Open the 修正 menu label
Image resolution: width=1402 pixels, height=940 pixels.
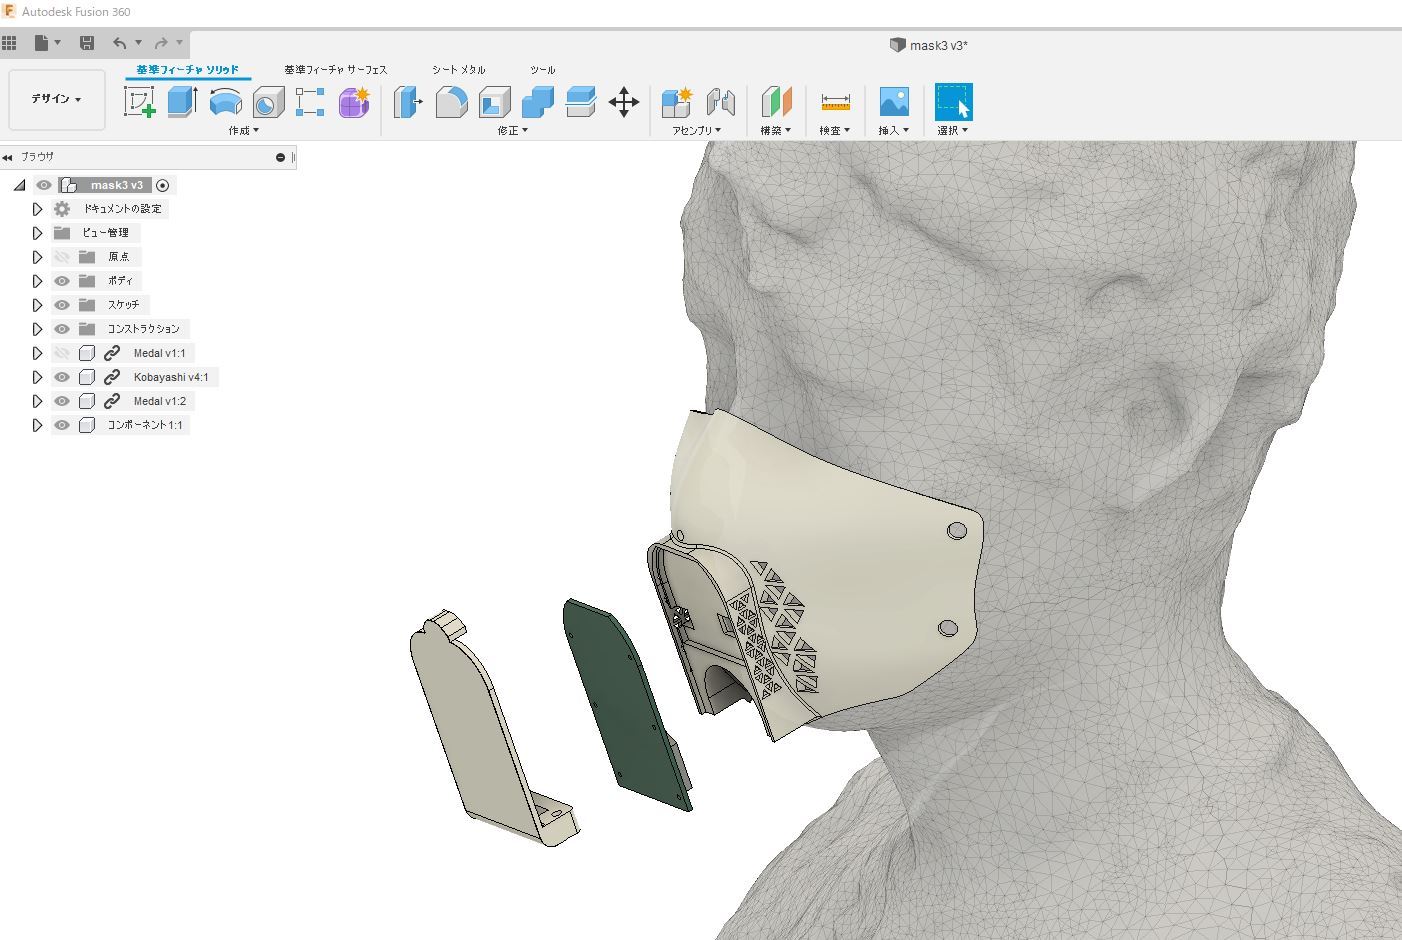(x=512, y=131)
